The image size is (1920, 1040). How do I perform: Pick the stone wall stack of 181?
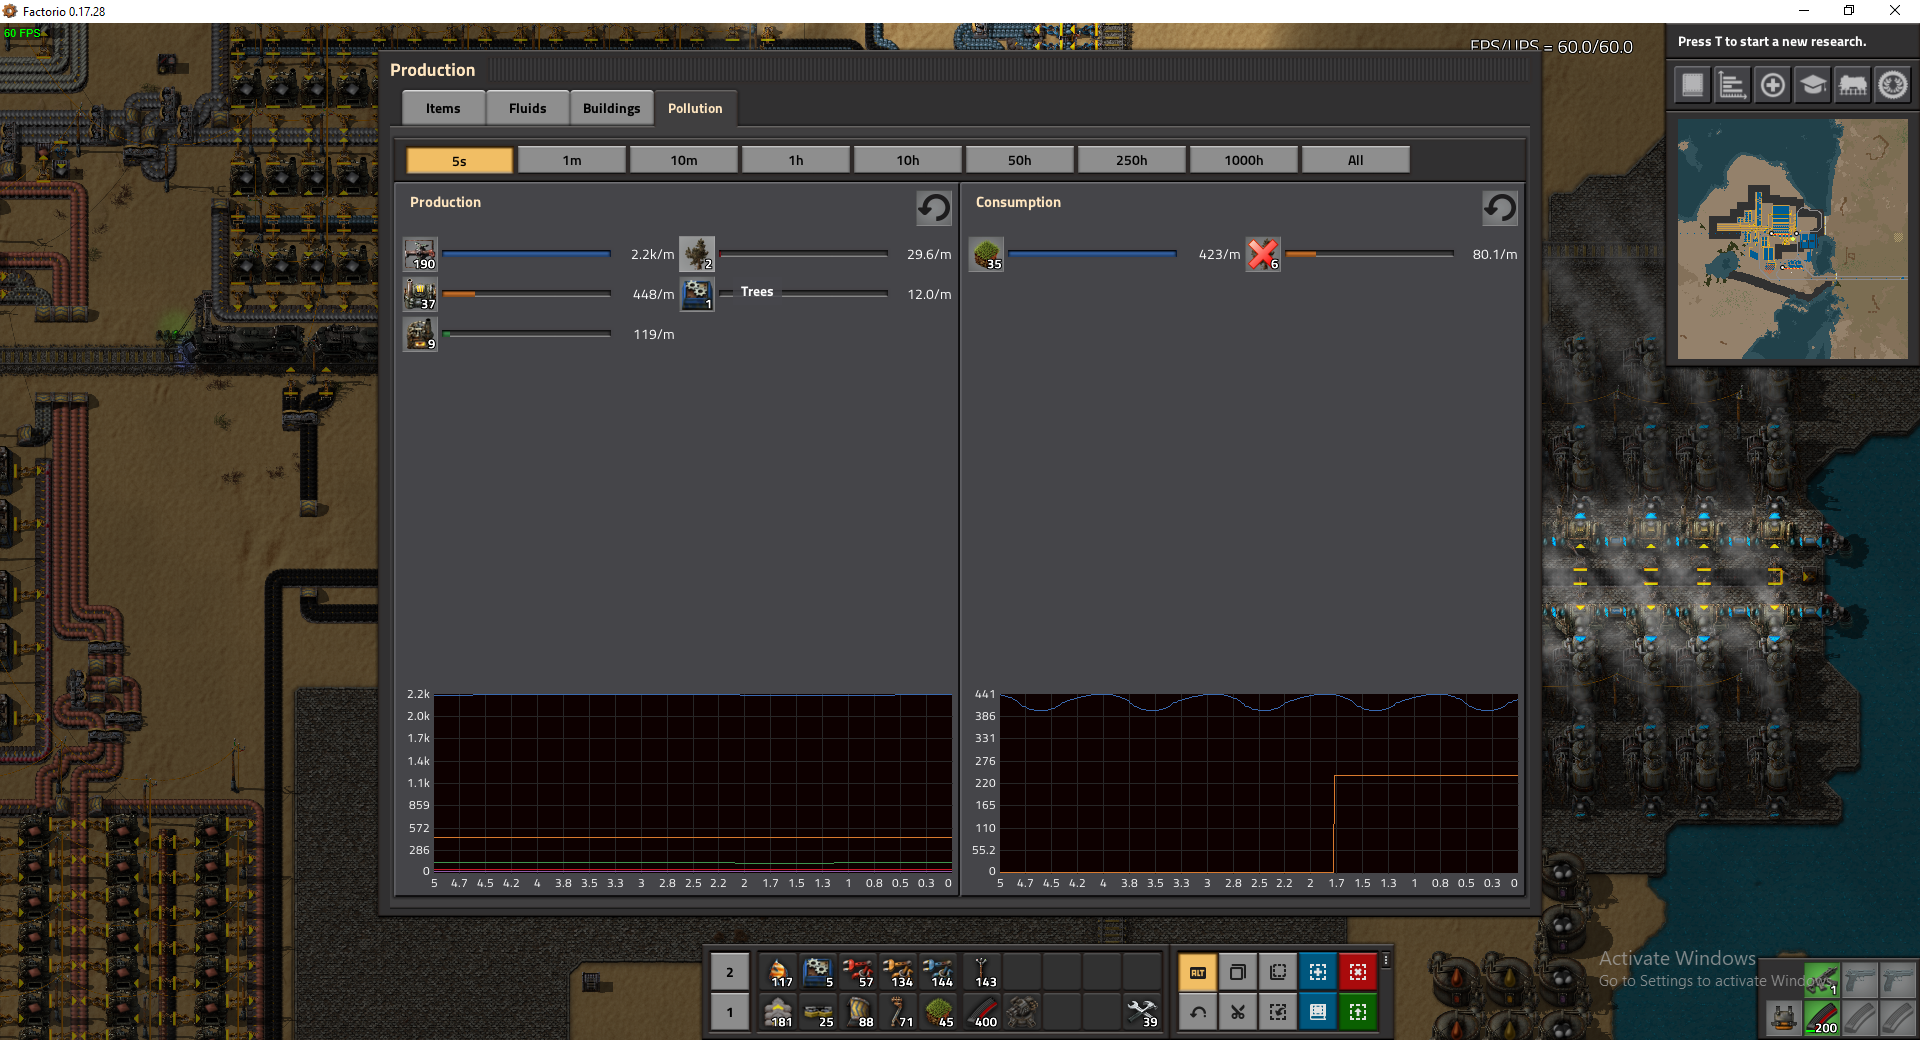tap(778, 1012)
